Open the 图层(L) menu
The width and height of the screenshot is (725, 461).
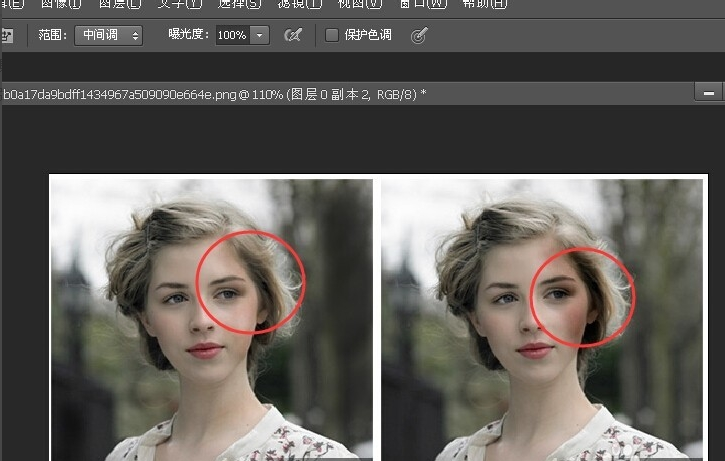tap(120, 3)
